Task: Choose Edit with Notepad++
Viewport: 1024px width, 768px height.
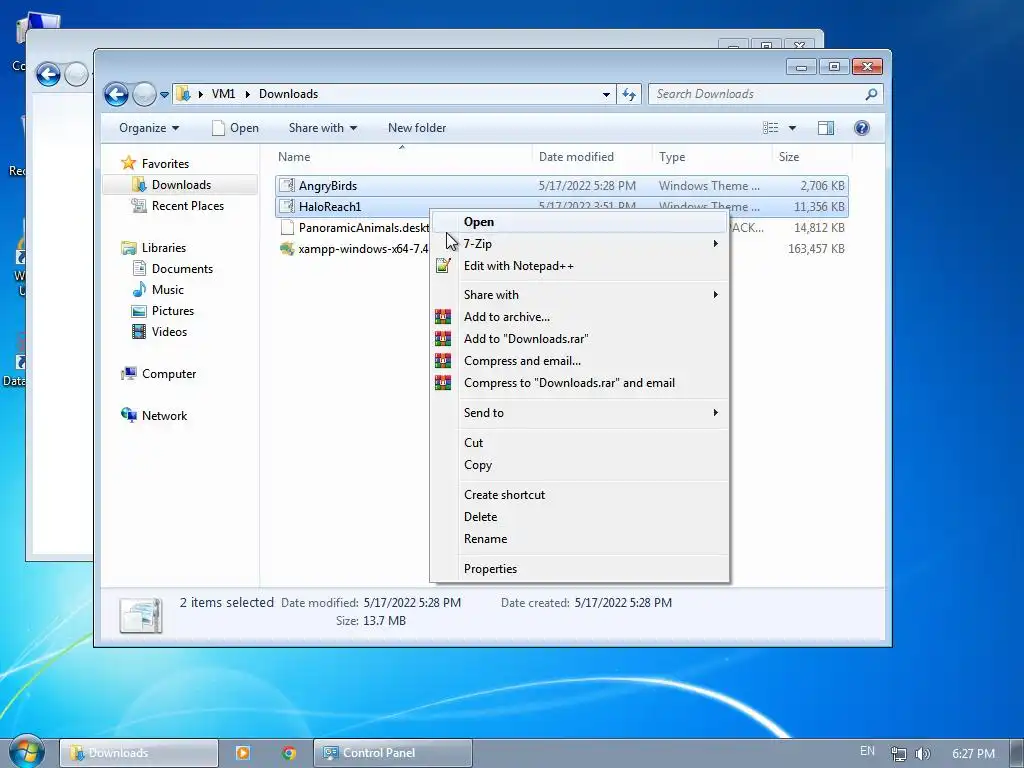Action: coord(579,266)
